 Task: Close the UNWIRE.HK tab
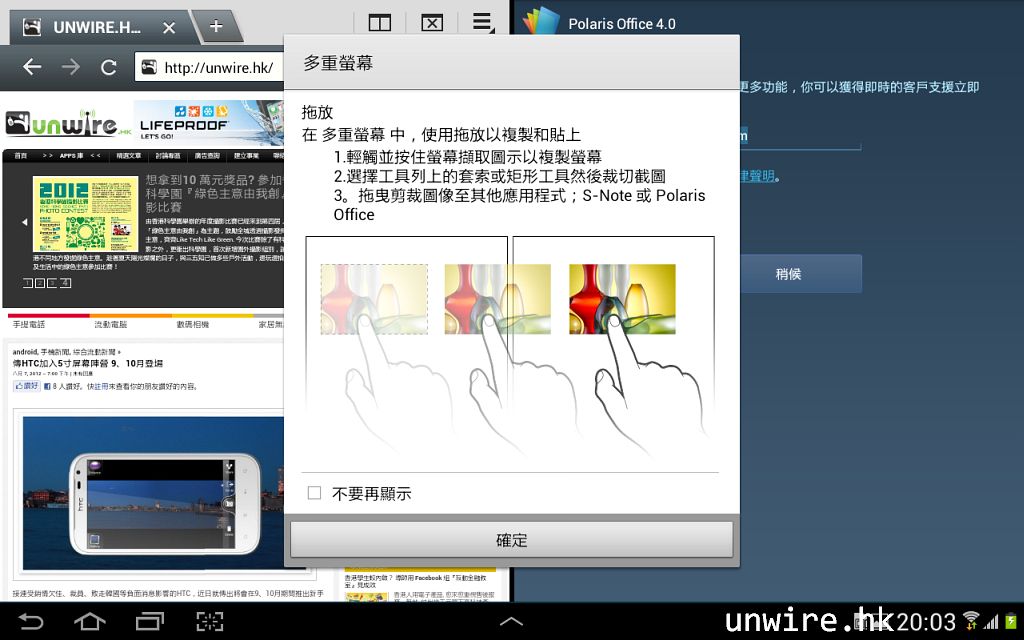pos(169,28)
